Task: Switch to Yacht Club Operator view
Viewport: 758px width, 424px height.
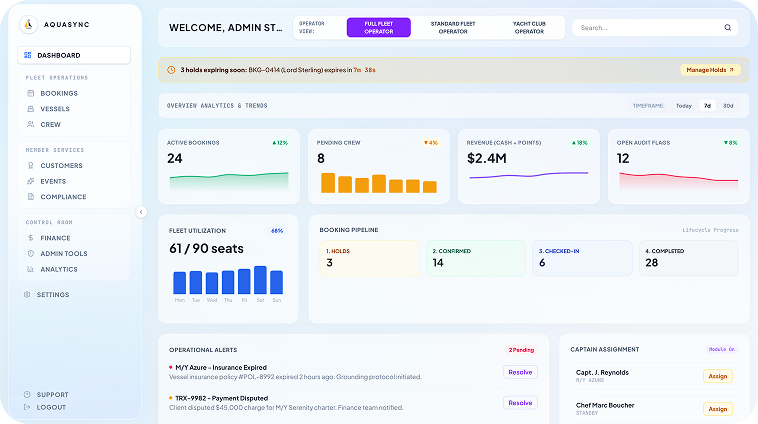Action: tap(529, 28)
